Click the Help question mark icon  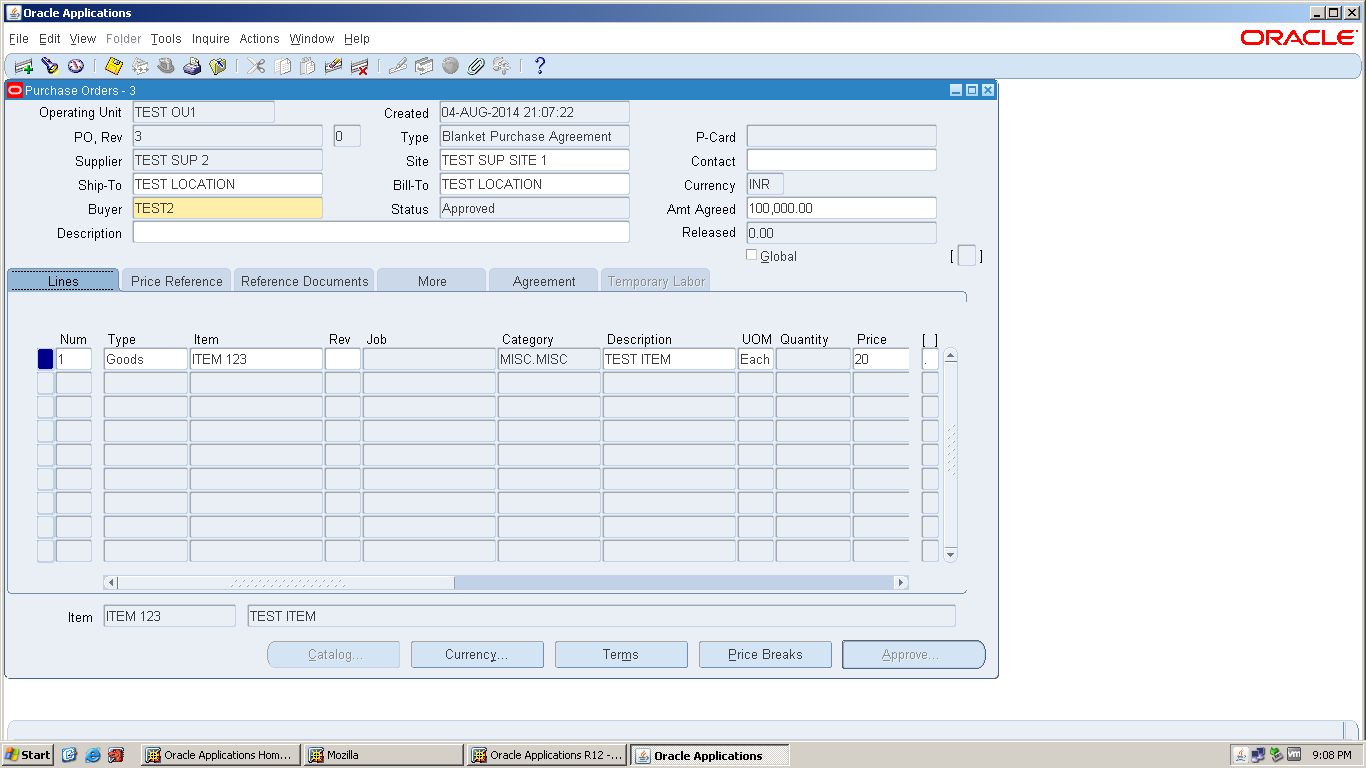pos(539,65)
